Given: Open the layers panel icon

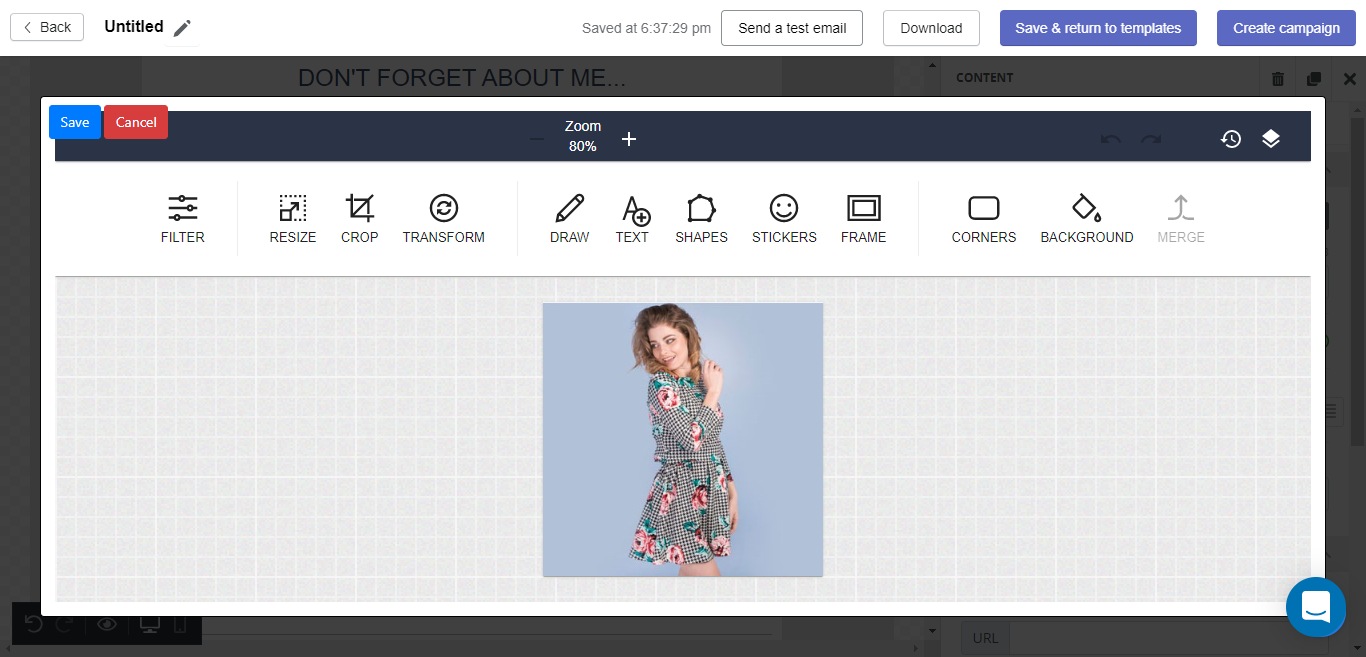Looking at the screenshot, I should [1271, 139].
